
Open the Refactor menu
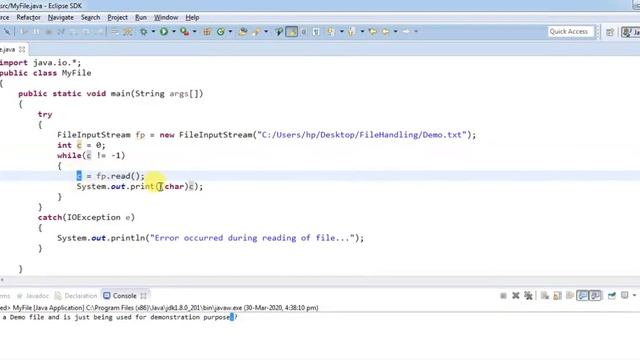click(28, 18)
